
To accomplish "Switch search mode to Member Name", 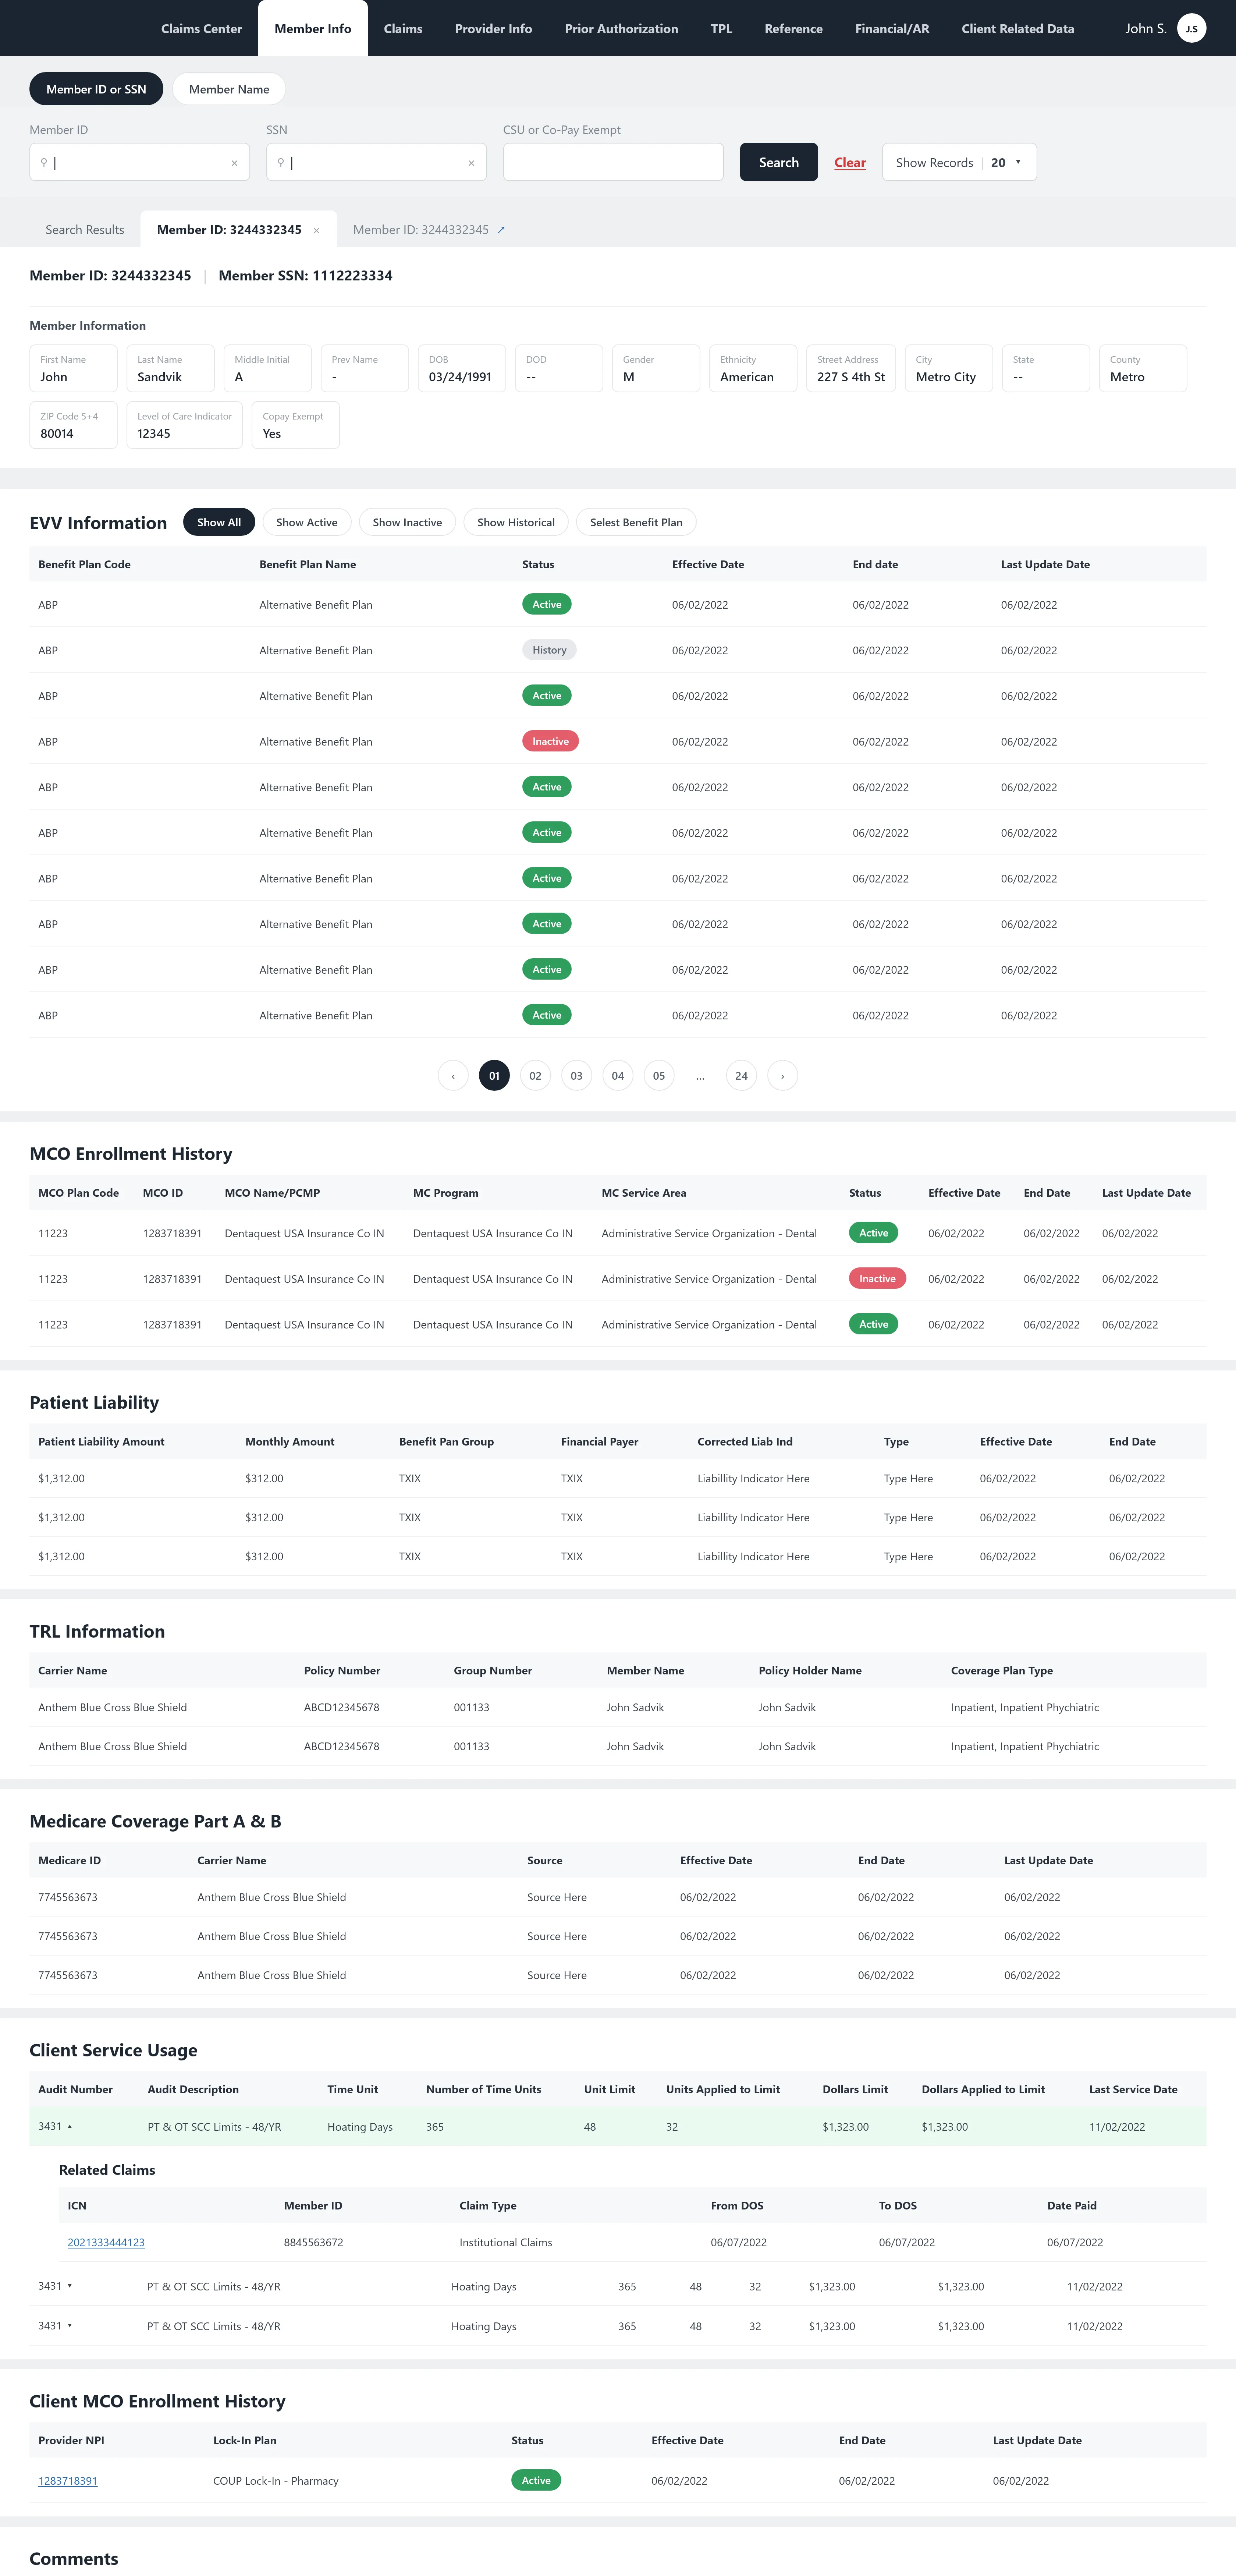I will click(229, 89).
